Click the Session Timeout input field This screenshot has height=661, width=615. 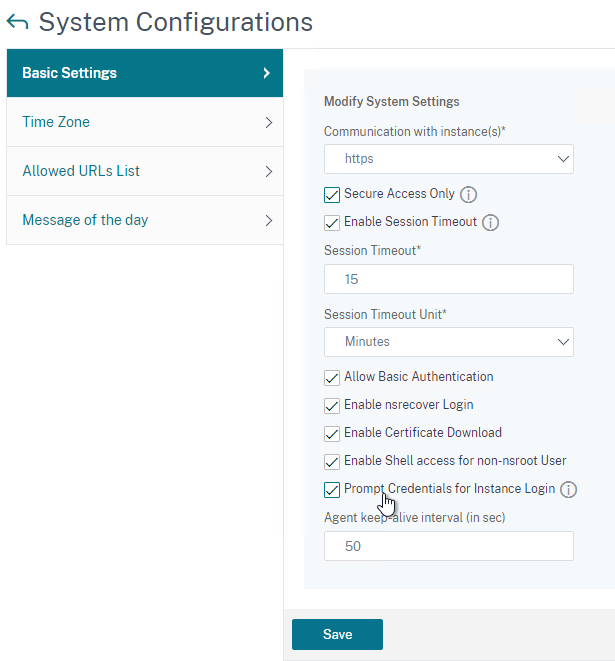tap(448, 279)
